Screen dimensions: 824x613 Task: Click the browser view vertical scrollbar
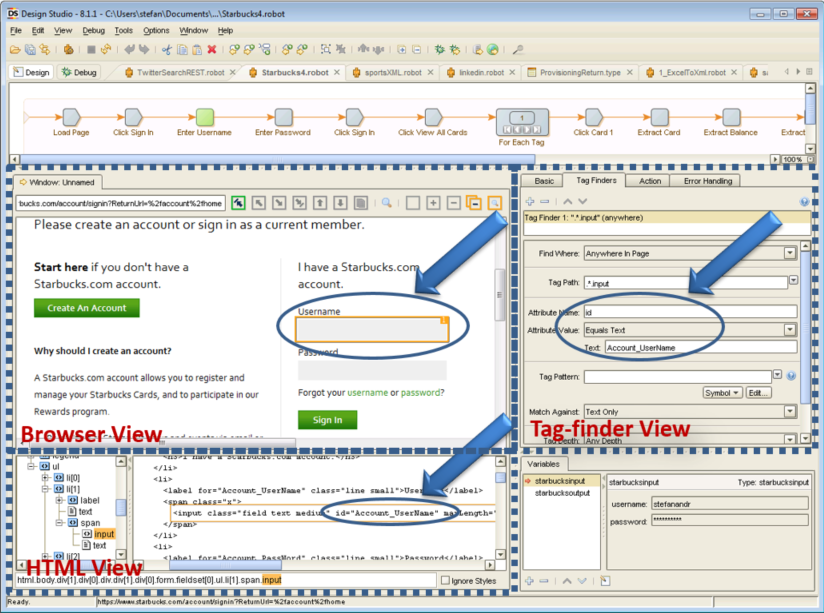pyautogui.click(x=500, y=294)
